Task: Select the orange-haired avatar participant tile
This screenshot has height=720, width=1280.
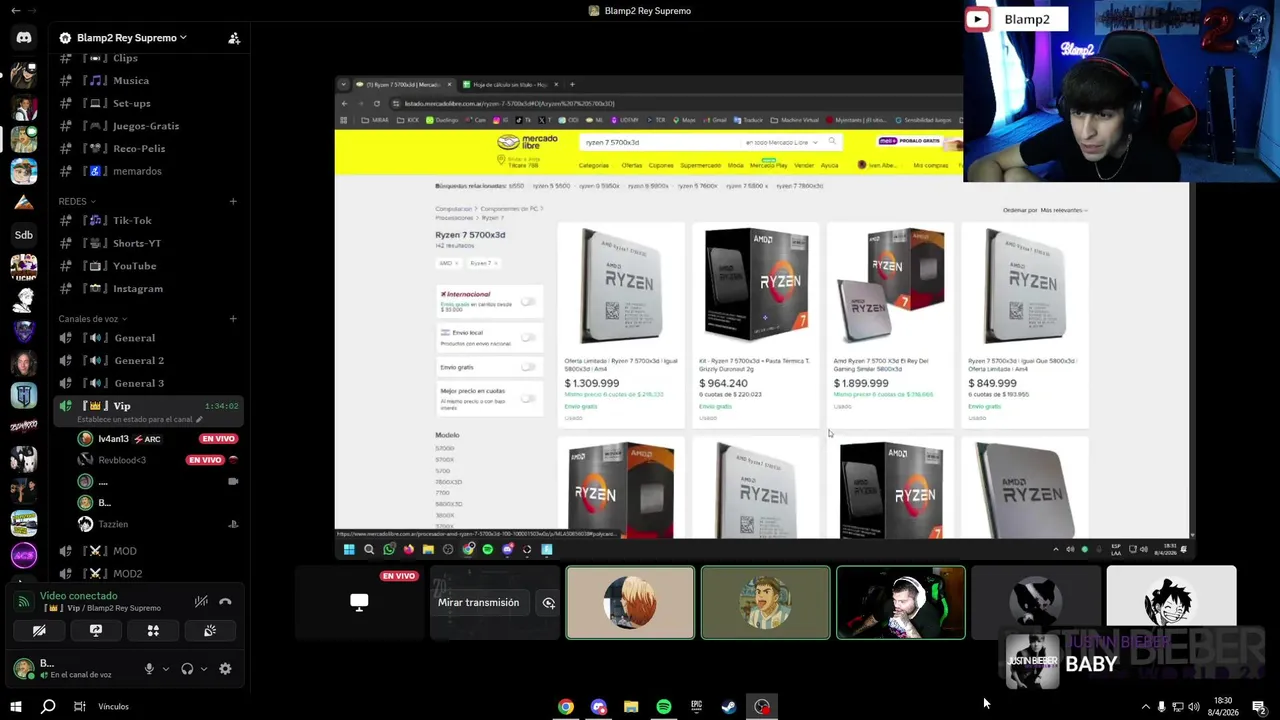Action: click(x=630, y=602)
